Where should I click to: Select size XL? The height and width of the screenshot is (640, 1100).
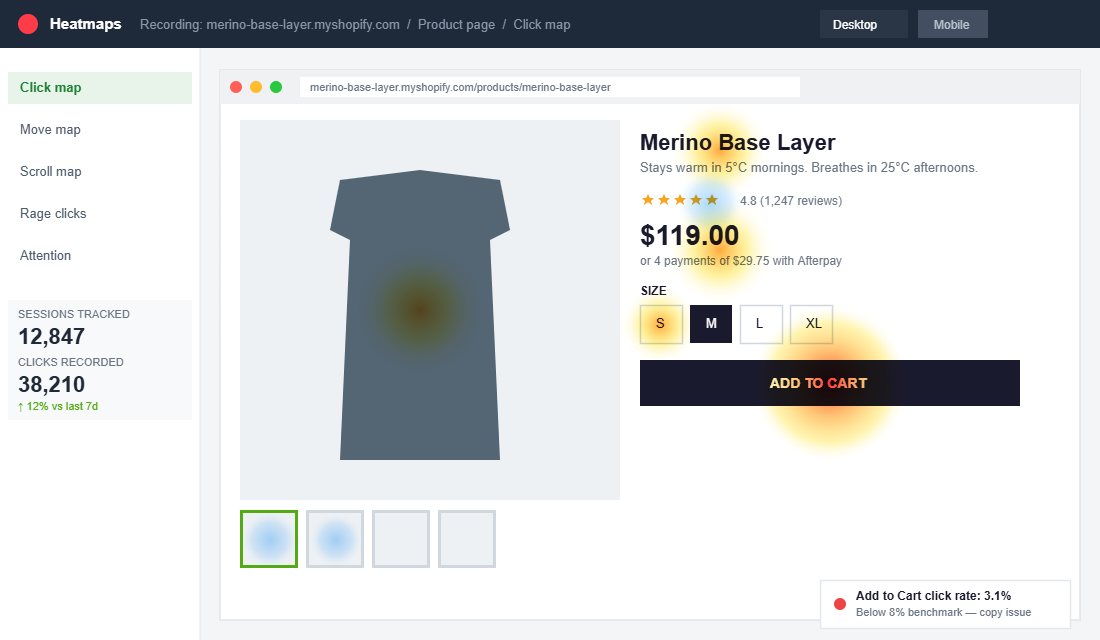pos(811,323)
